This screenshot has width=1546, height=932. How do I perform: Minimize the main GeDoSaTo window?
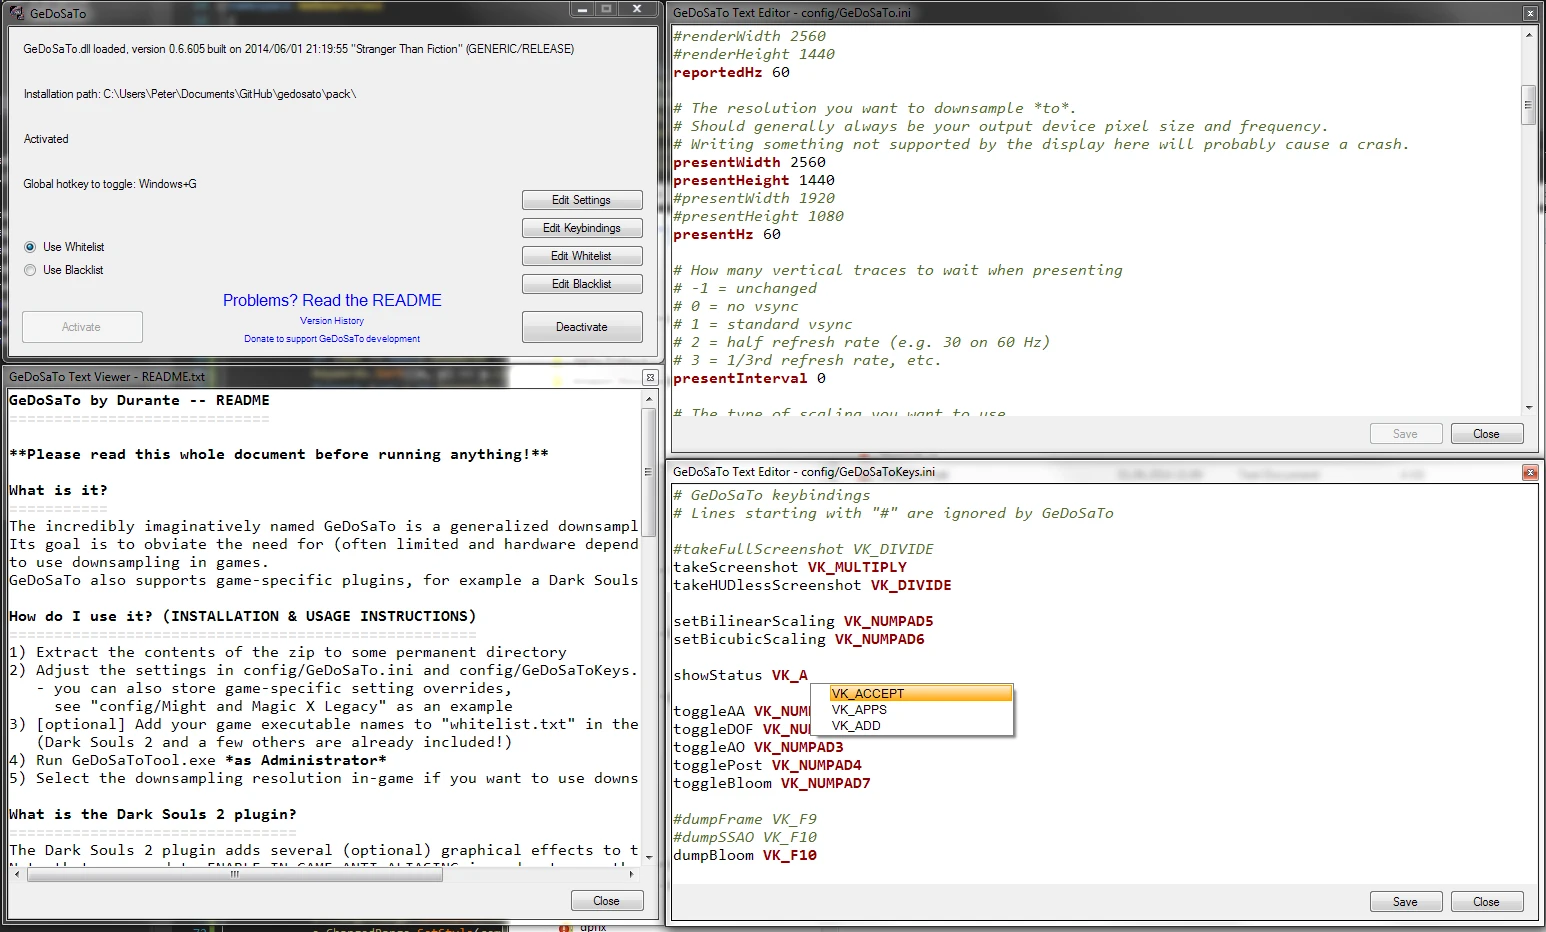coord(583,9)
